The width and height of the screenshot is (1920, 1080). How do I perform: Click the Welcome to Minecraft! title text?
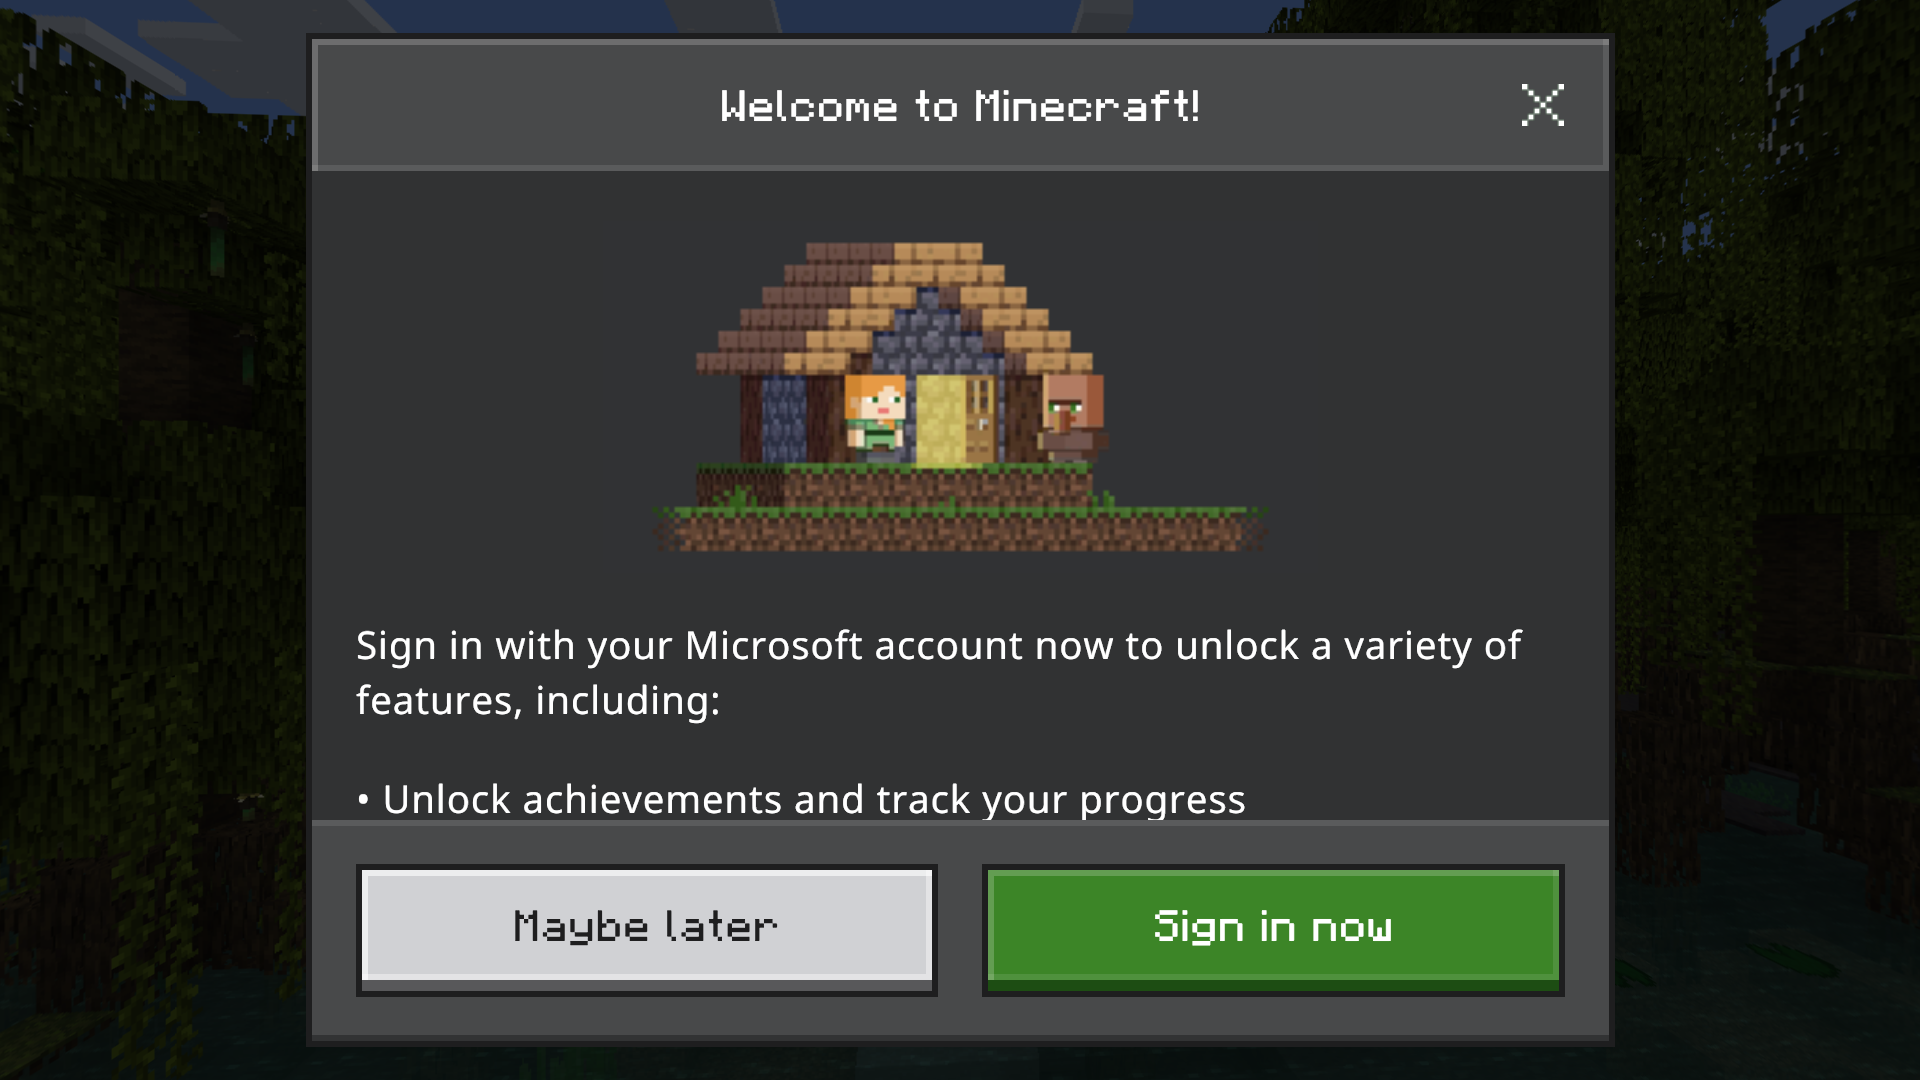(960, 106)
